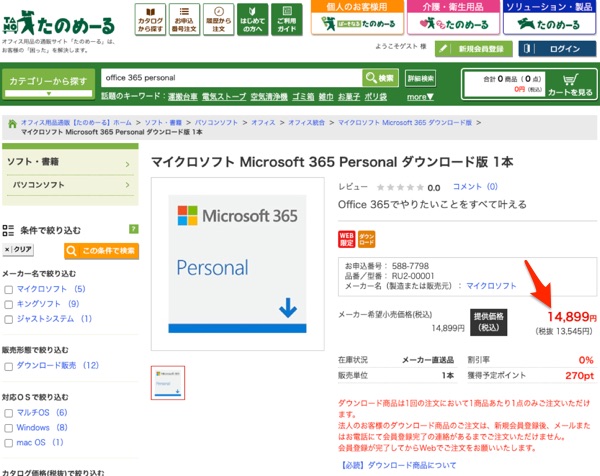The height and width of the screenshot is (476, 600).
Task: Open ソフト・書籍 breadcrumb link
Action: pos(163,123)
